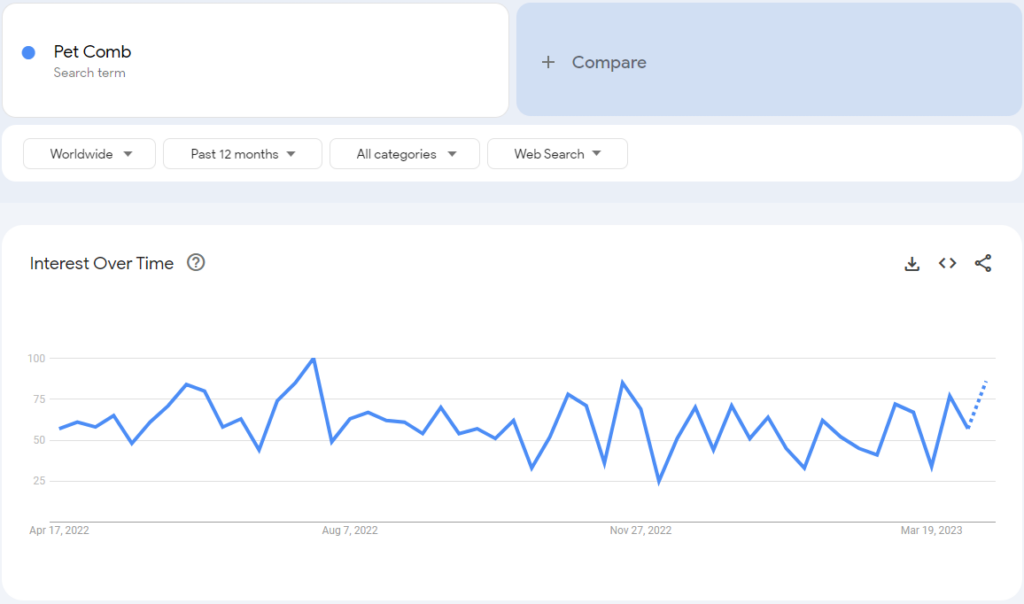Click the Mar 19, 2023 axis label
1024x604 pixels.
(x=931, y=530)
